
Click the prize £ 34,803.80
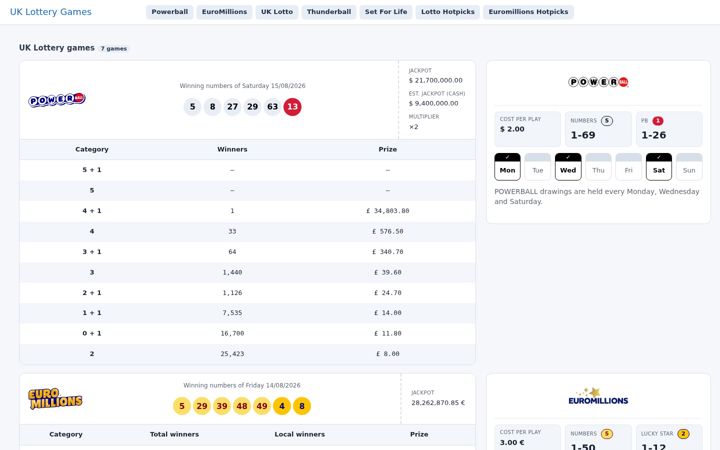(x=388, y=211)
